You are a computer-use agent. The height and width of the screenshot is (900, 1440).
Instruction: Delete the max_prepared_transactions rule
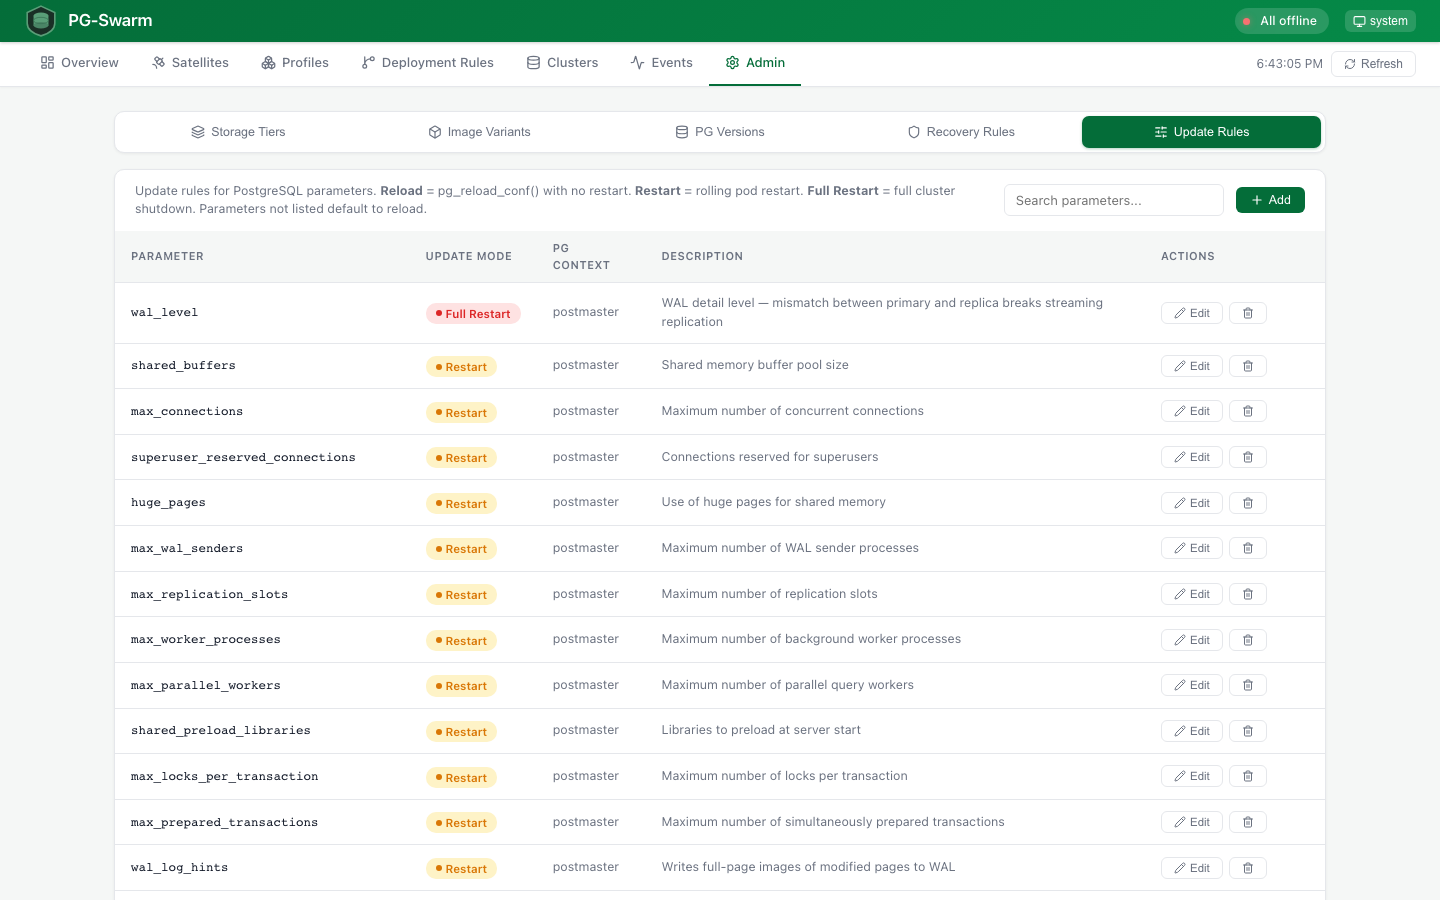[x=1247, y=822]
